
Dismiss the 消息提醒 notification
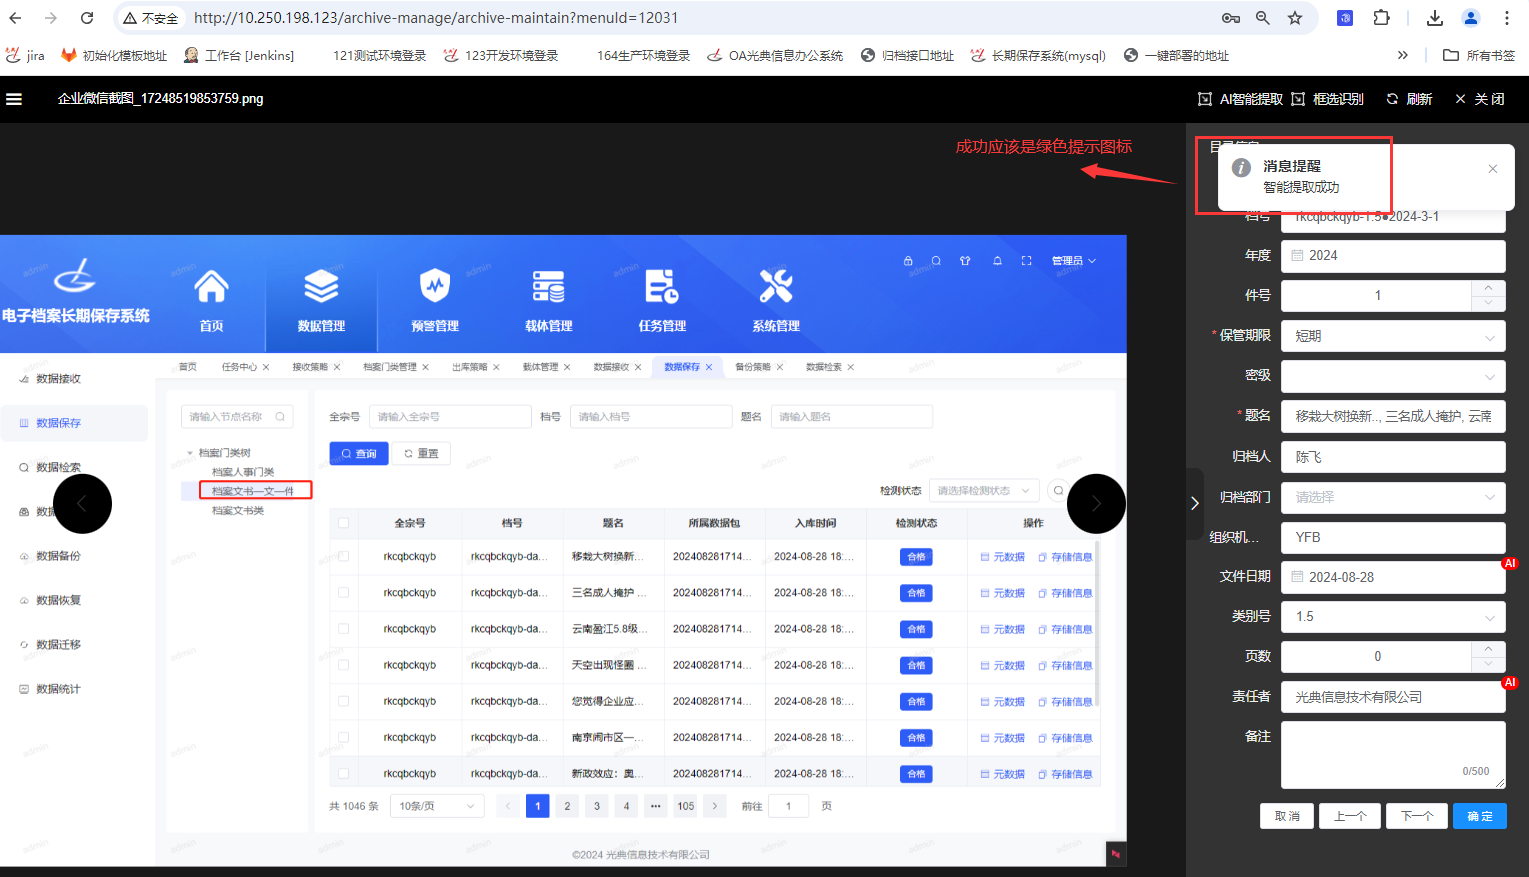click(1493, 169)
